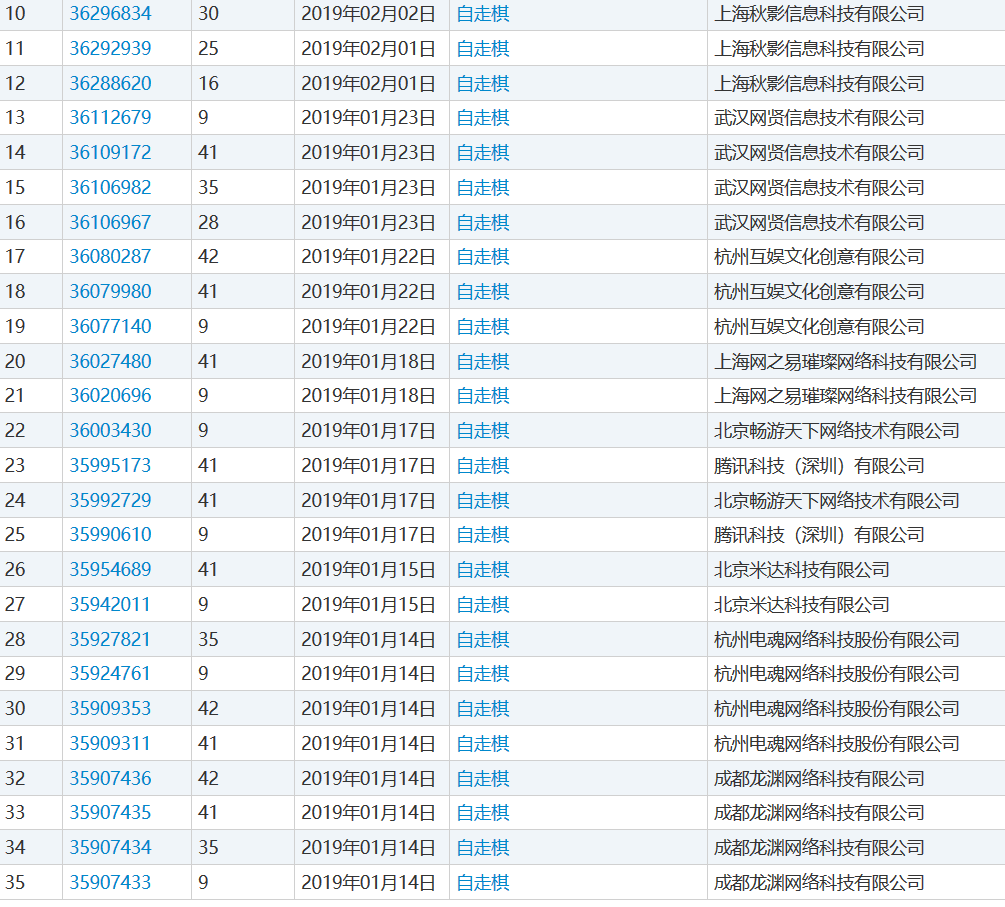Screen dimensions: 1005x907
Task: Select date 2019年01月22日 in row 19
Action: (369, 326)
